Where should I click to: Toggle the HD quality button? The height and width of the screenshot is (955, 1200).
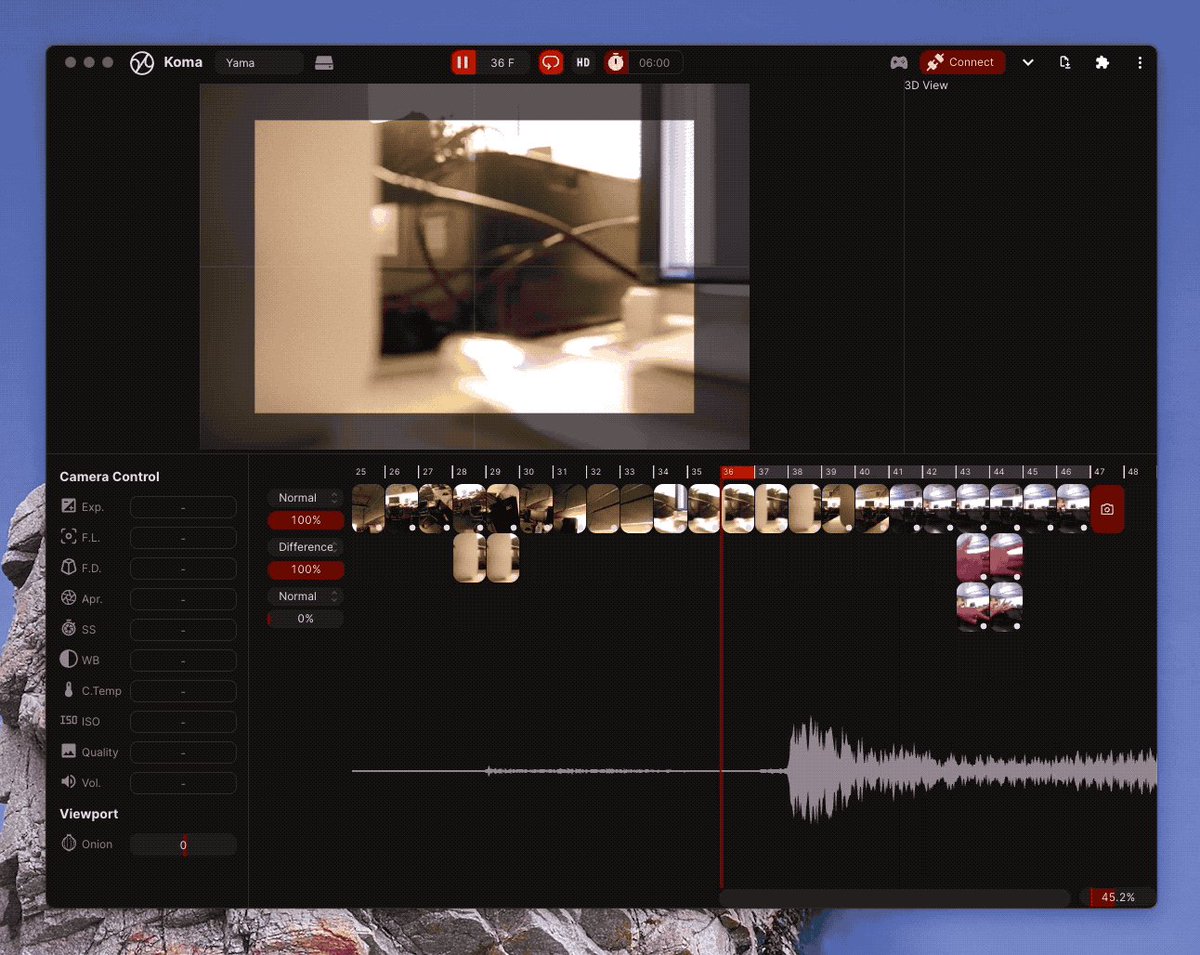tap(583, 63)
